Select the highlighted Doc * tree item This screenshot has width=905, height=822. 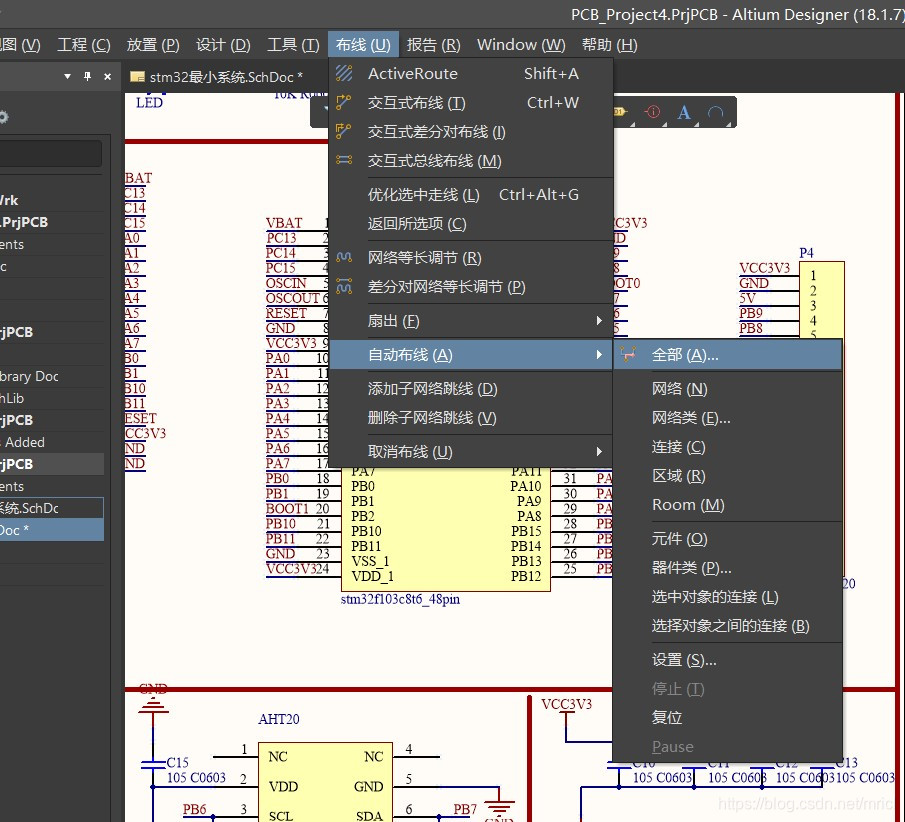click(x=52, y=530)
